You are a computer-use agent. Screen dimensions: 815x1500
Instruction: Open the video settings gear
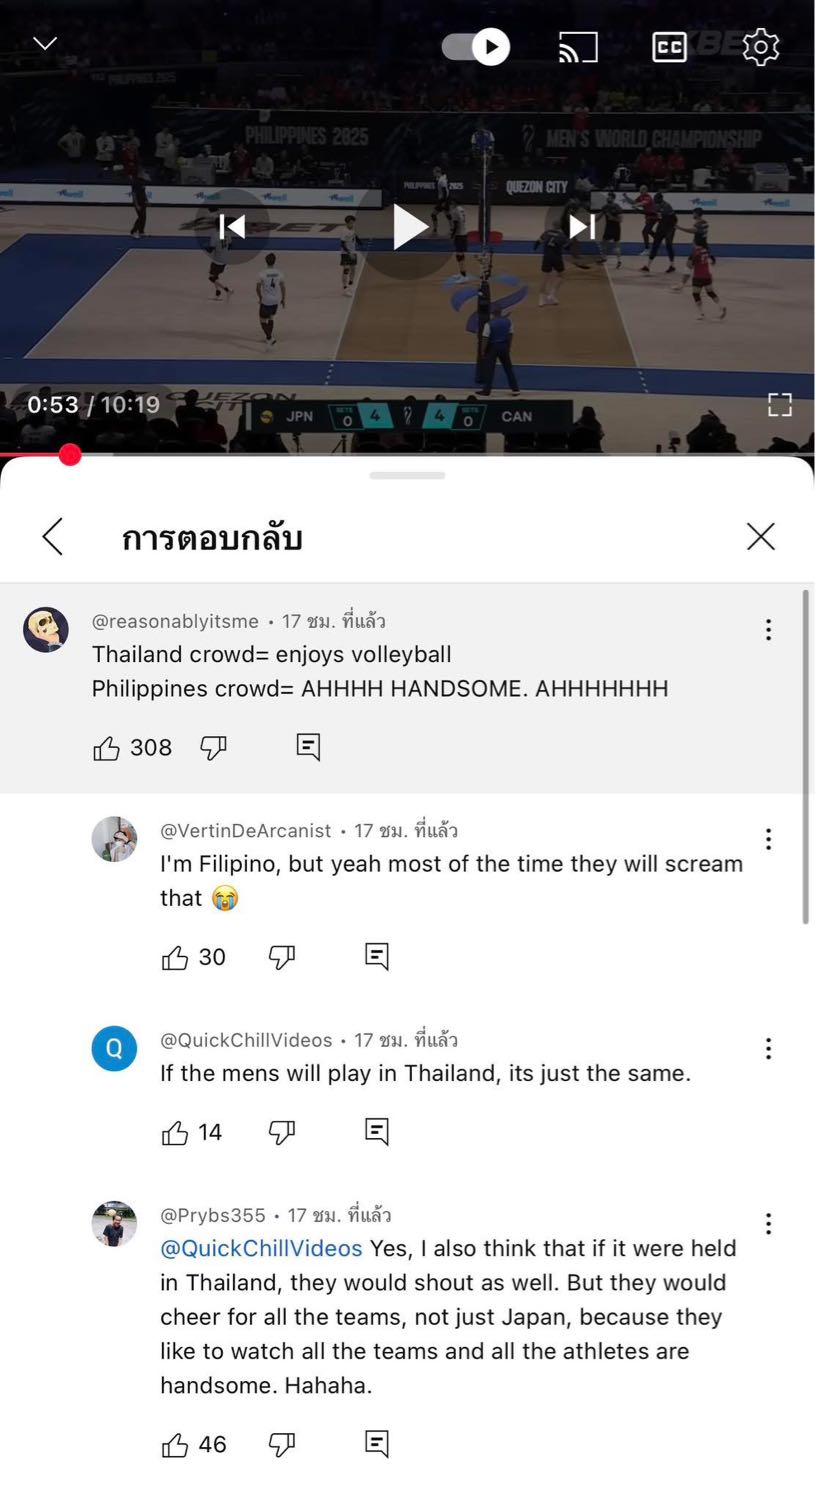pos(761,47)
